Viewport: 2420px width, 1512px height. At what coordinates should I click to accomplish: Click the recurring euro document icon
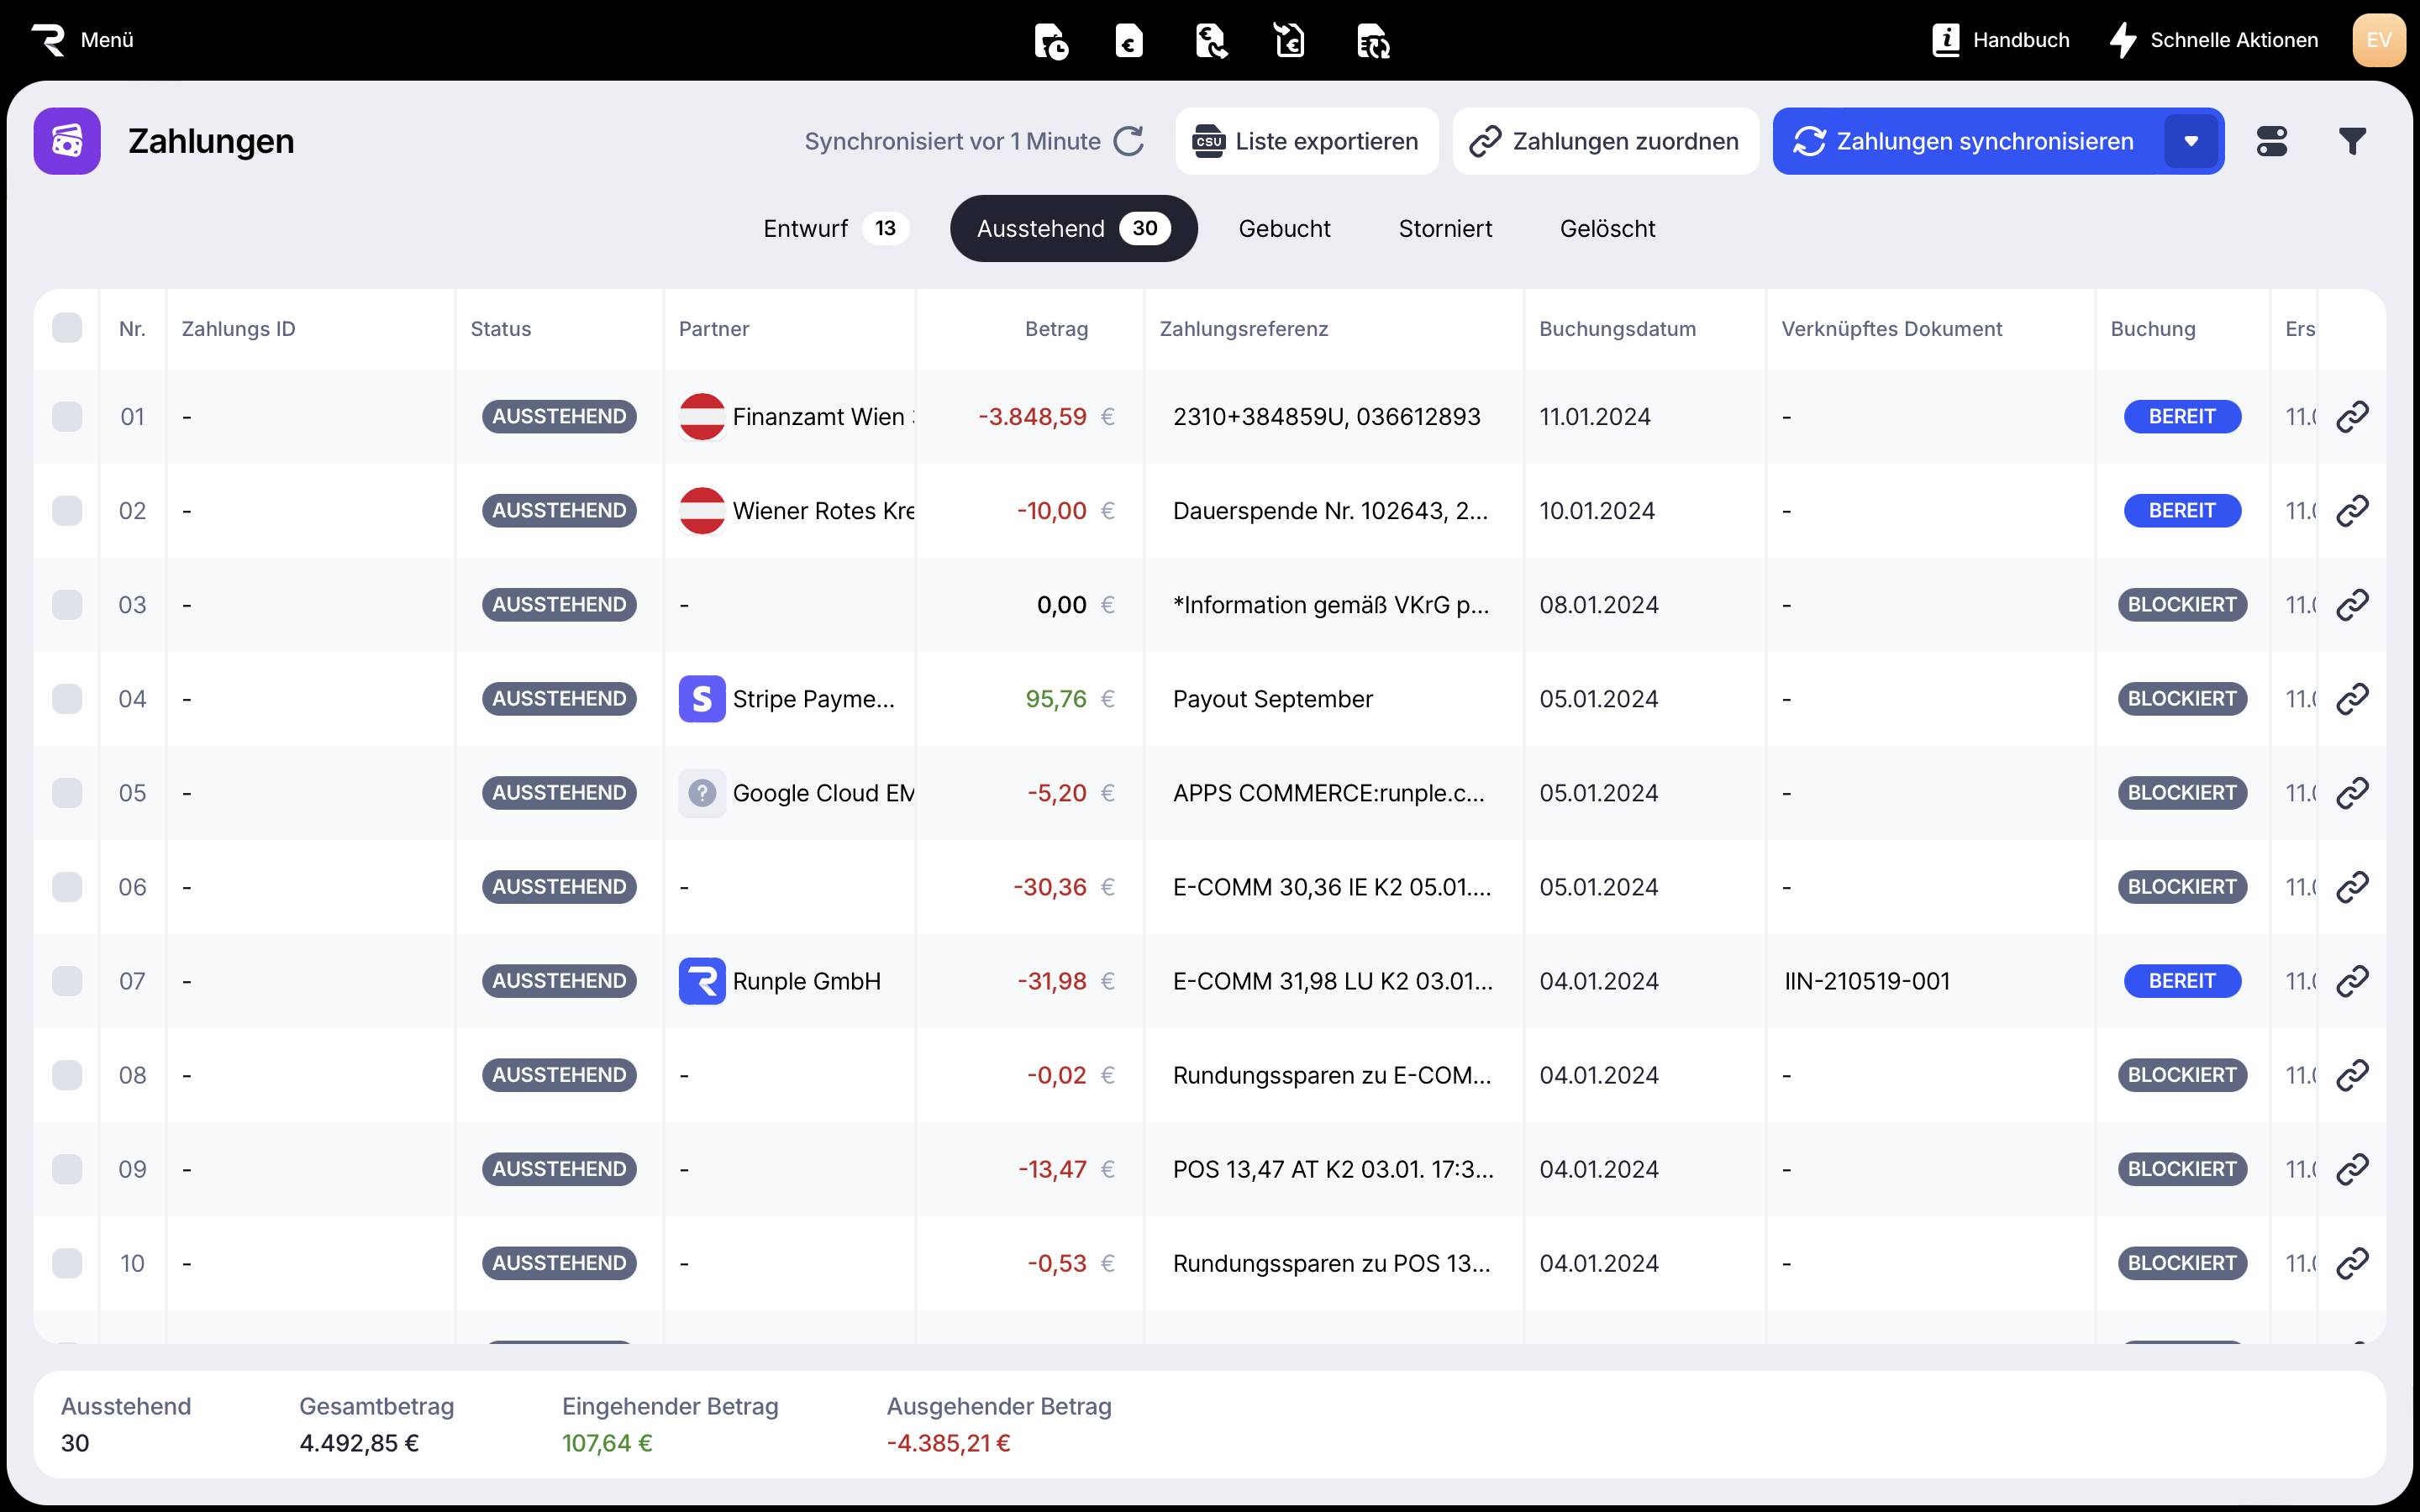point(1373,41)
